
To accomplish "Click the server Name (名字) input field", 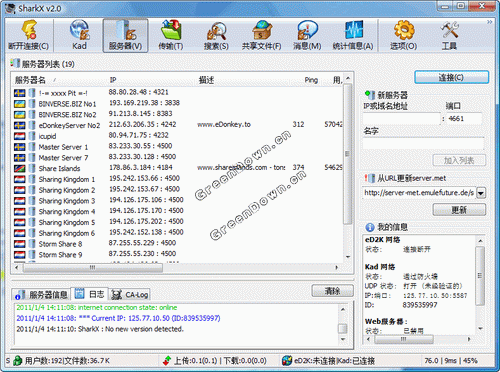I will pos(423,144).
